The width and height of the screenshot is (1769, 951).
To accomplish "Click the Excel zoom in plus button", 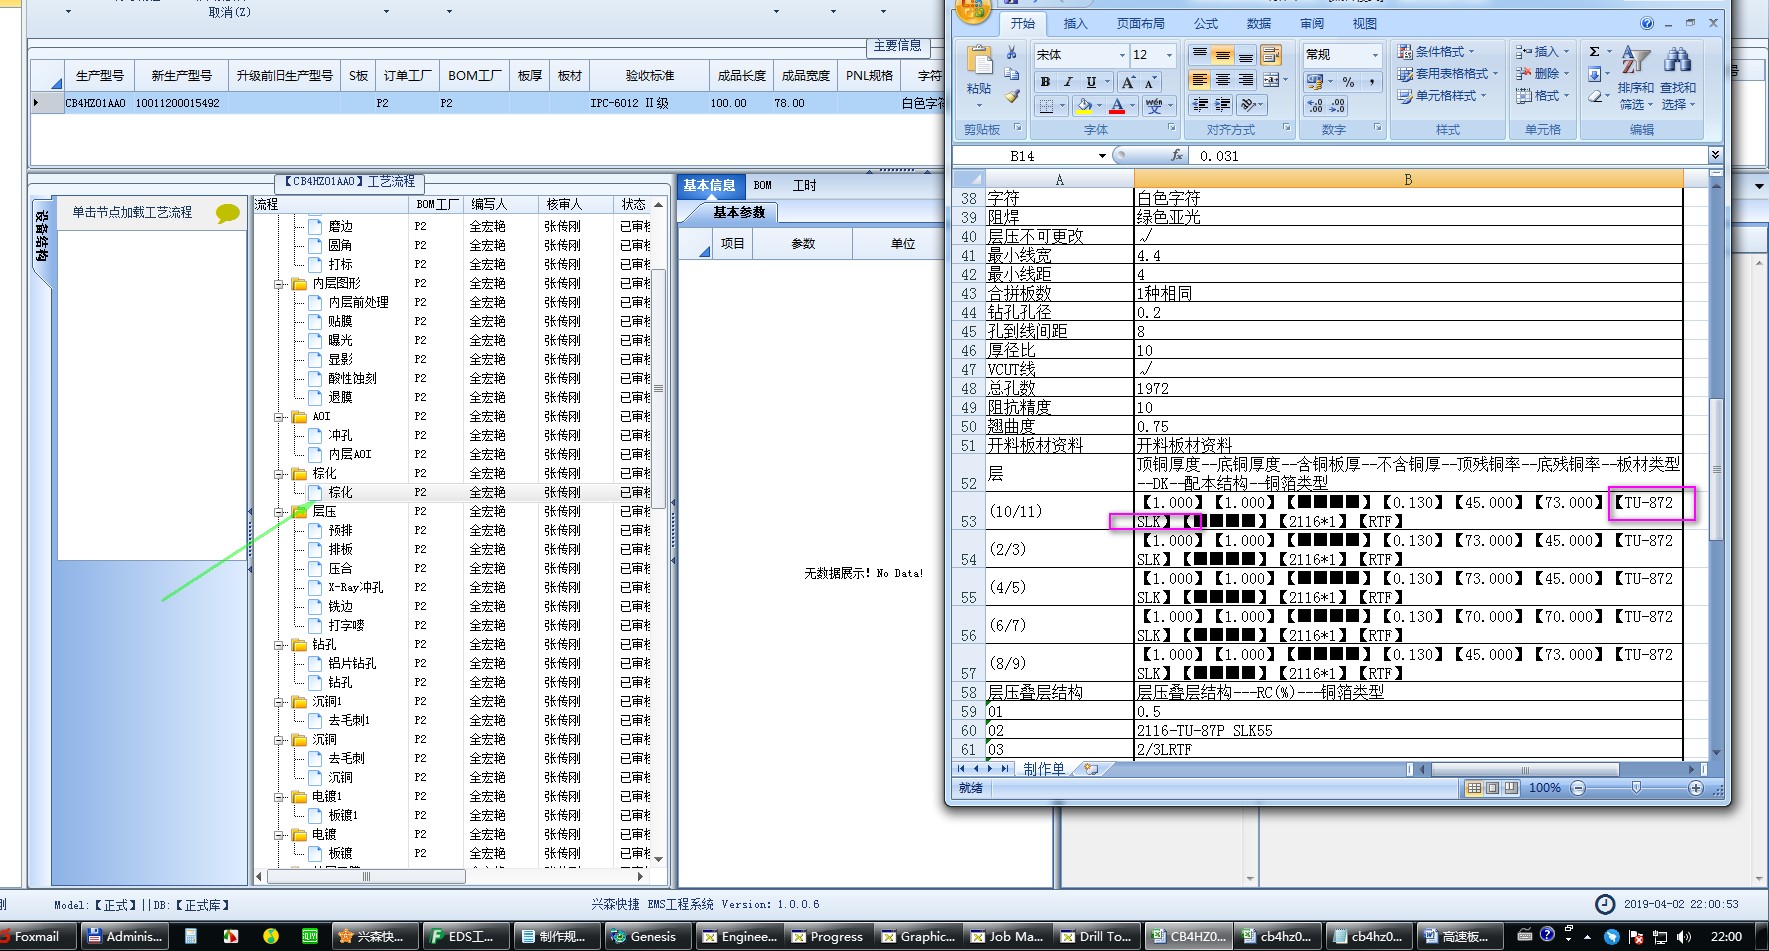I will pyautogui.click(x=1696, y=788).
